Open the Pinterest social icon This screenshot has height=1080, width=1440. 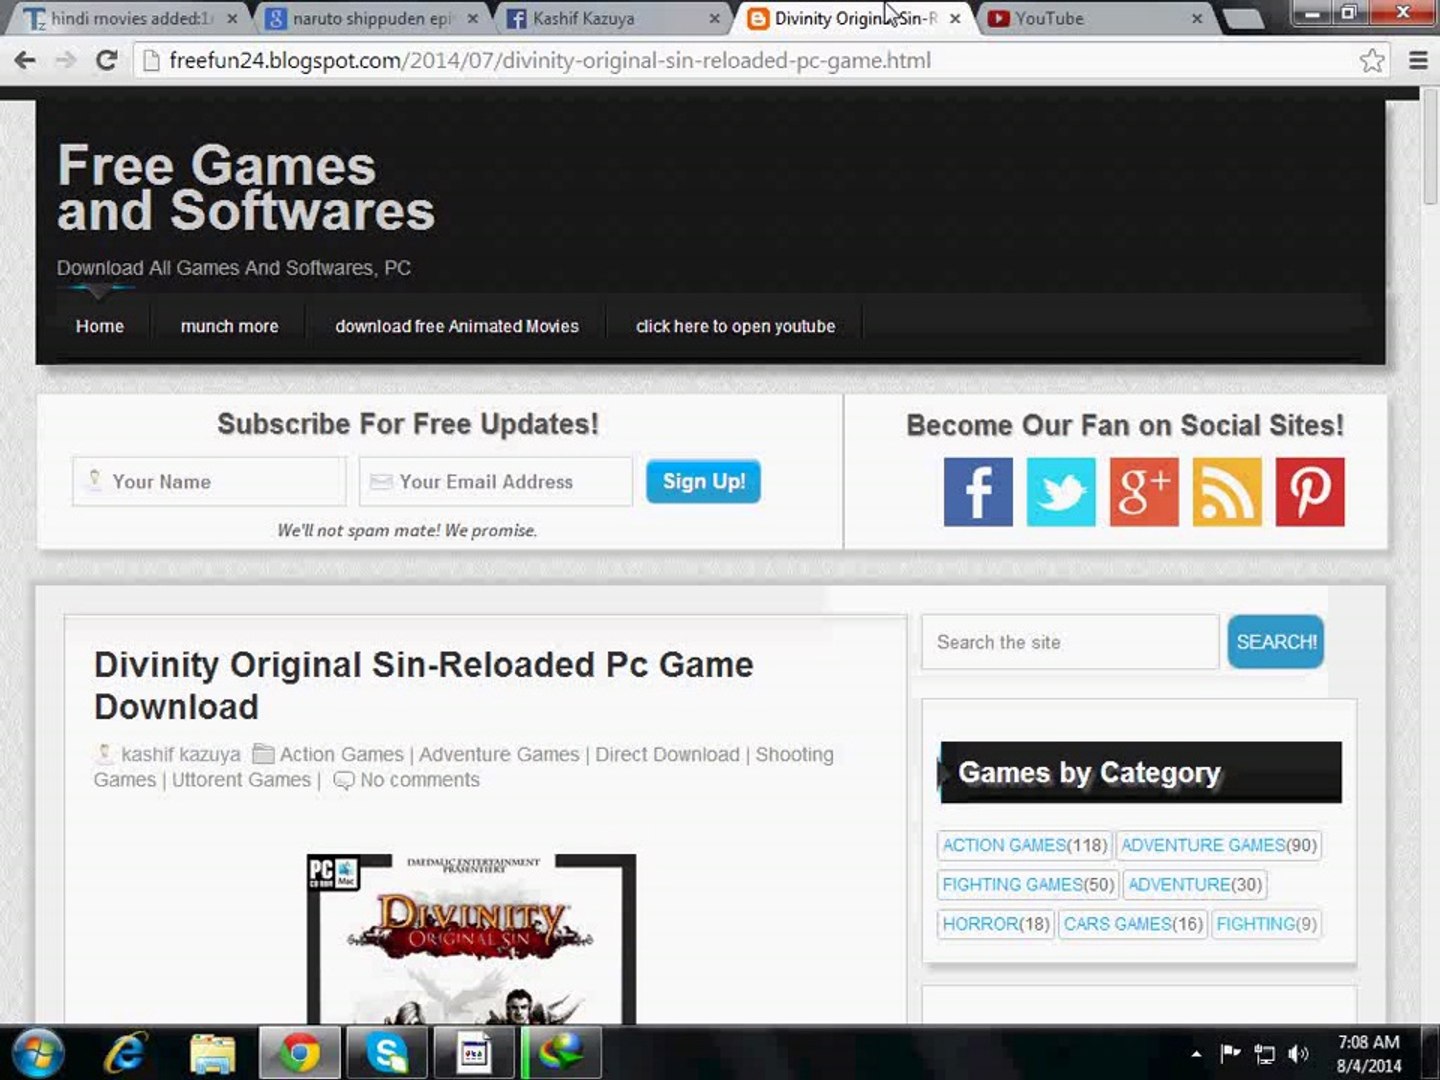(x=1310, y=492)
